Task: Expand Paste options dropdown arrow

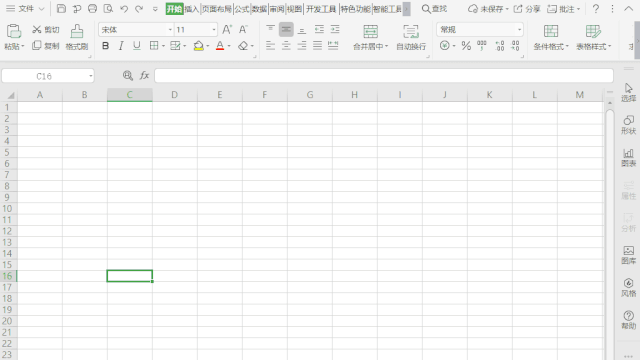Action: (x=22, y=47)
